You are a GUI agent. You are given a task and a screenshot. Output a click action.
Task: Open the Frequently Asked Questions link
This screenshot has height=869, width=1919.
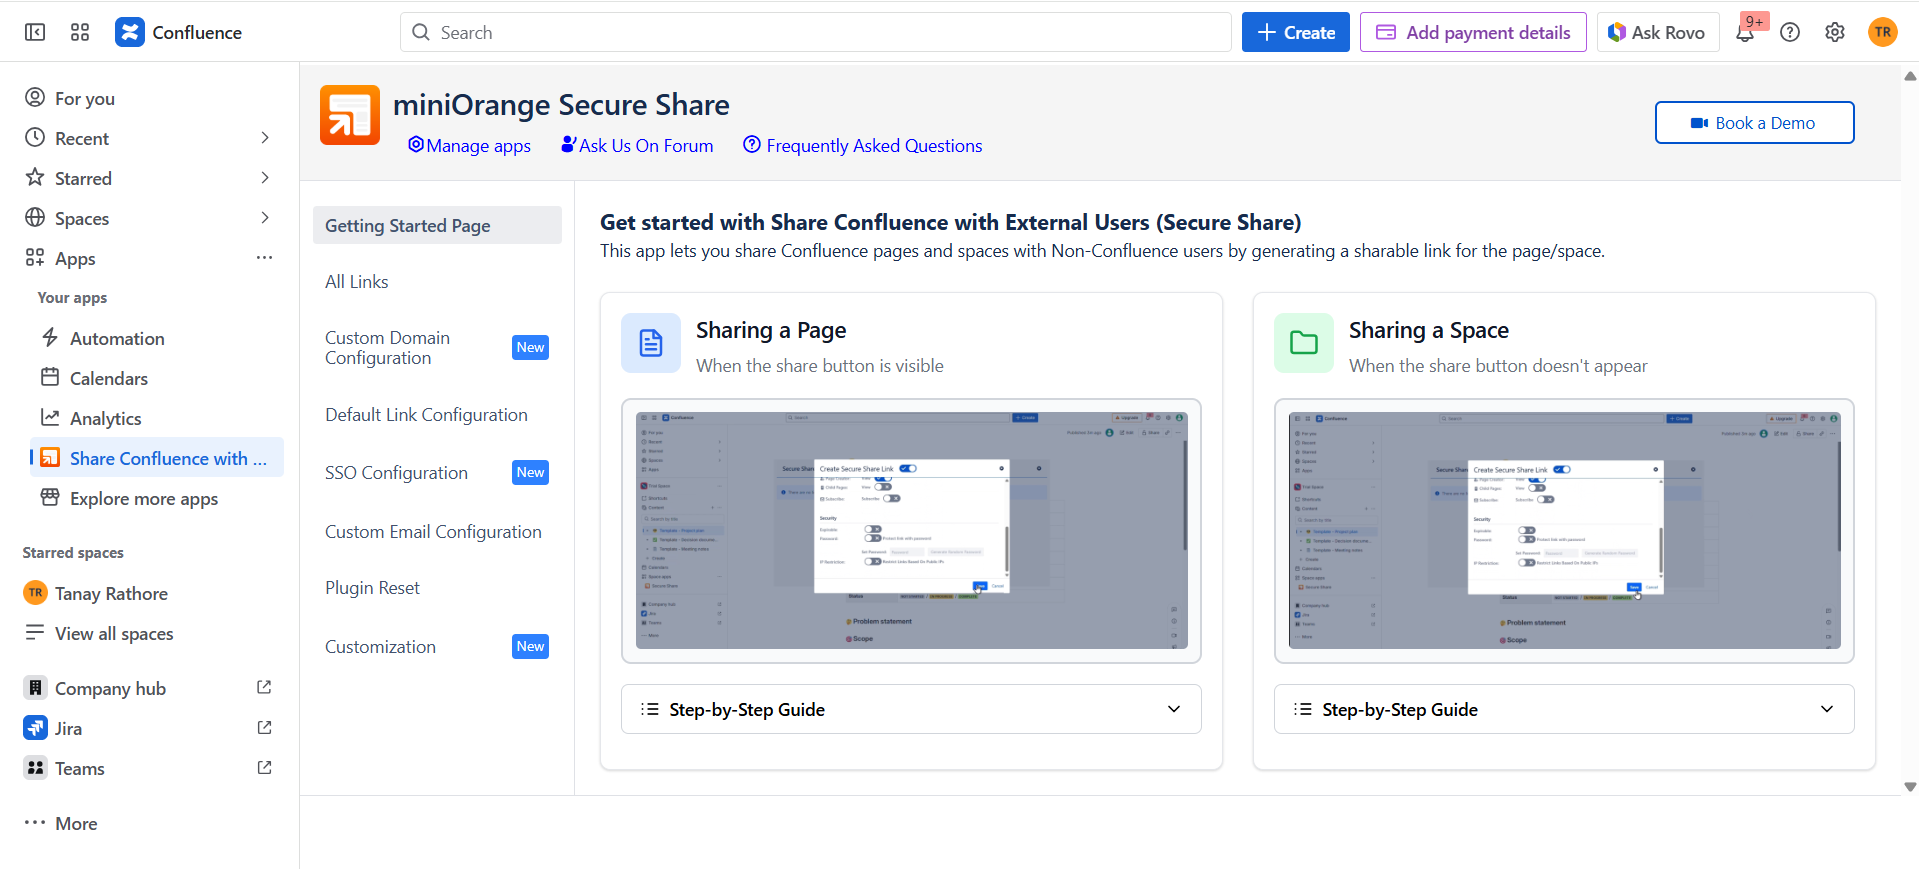tap(862, 146)
